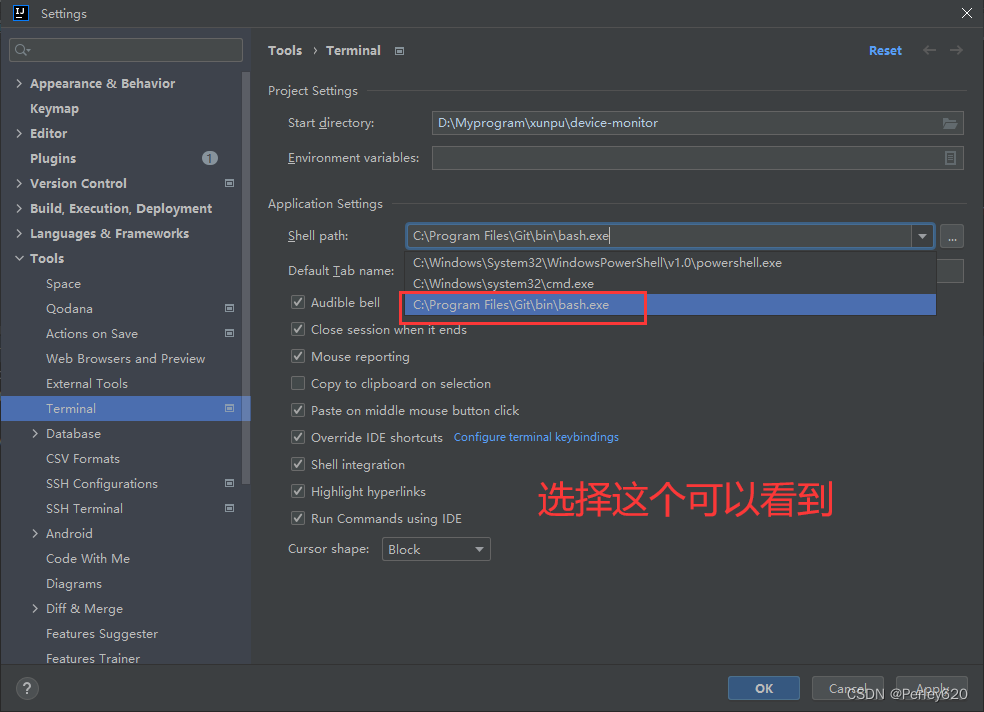The width and height of the screenshot is (984, 712).
Task: Open Configure terminal keybindings link
Action: point(536,437)
